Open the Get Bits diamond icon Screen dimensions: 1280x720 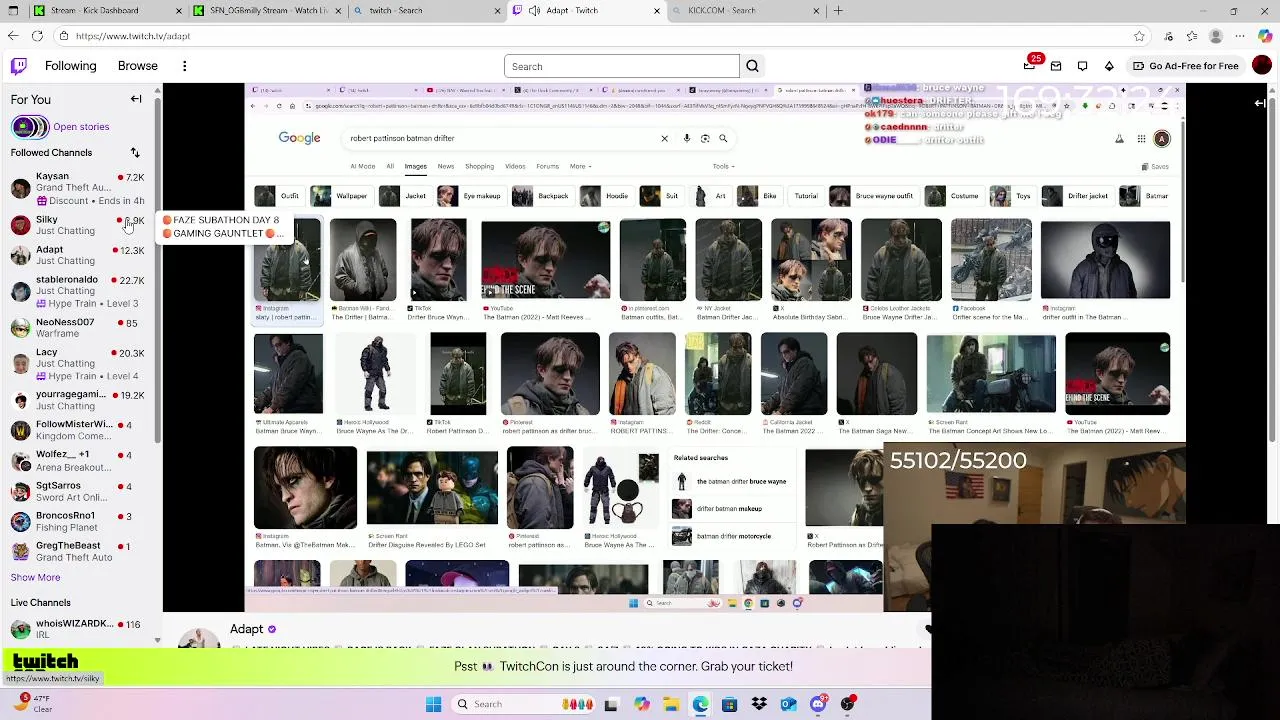(x=1109, y=66)
